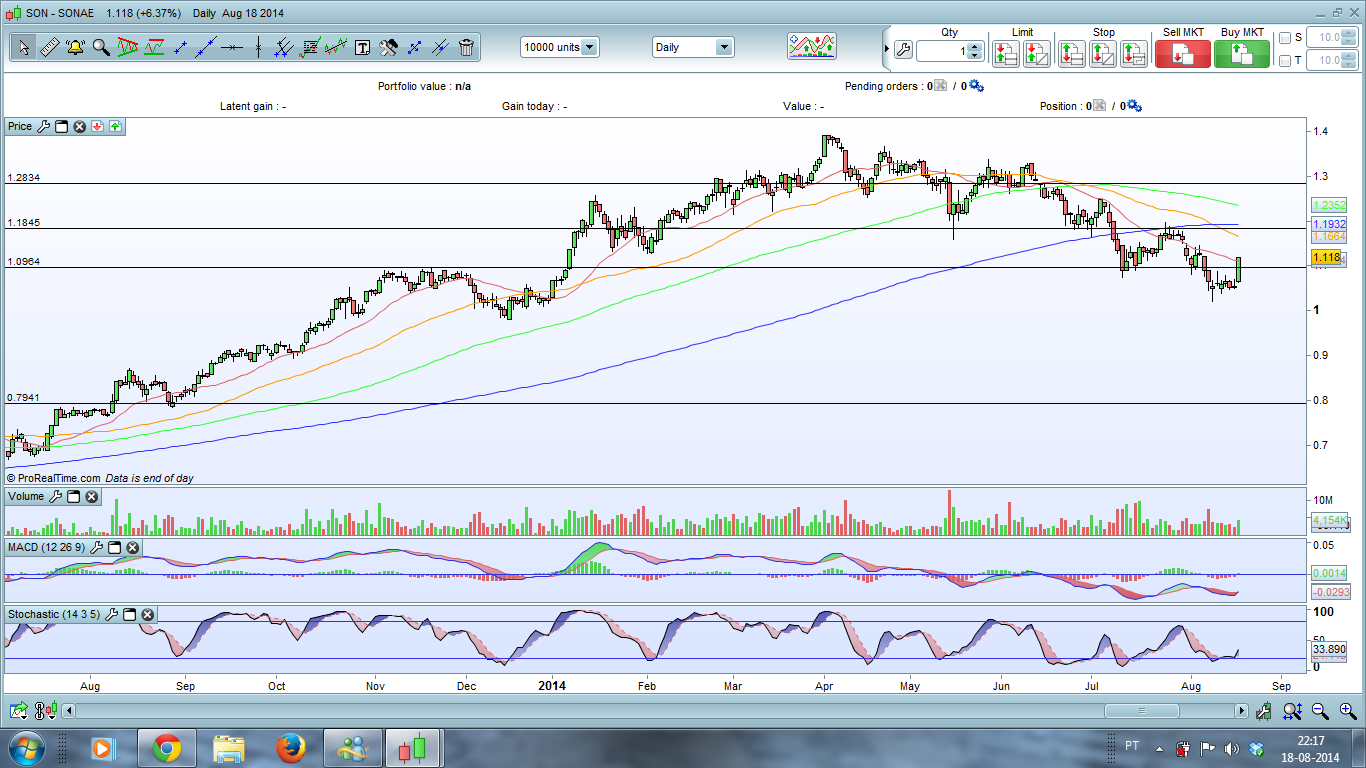This screenshot has height=768, width=1366.
Task: Remove the Stochastic indicator panel
Action: click(x=147, y=614)
